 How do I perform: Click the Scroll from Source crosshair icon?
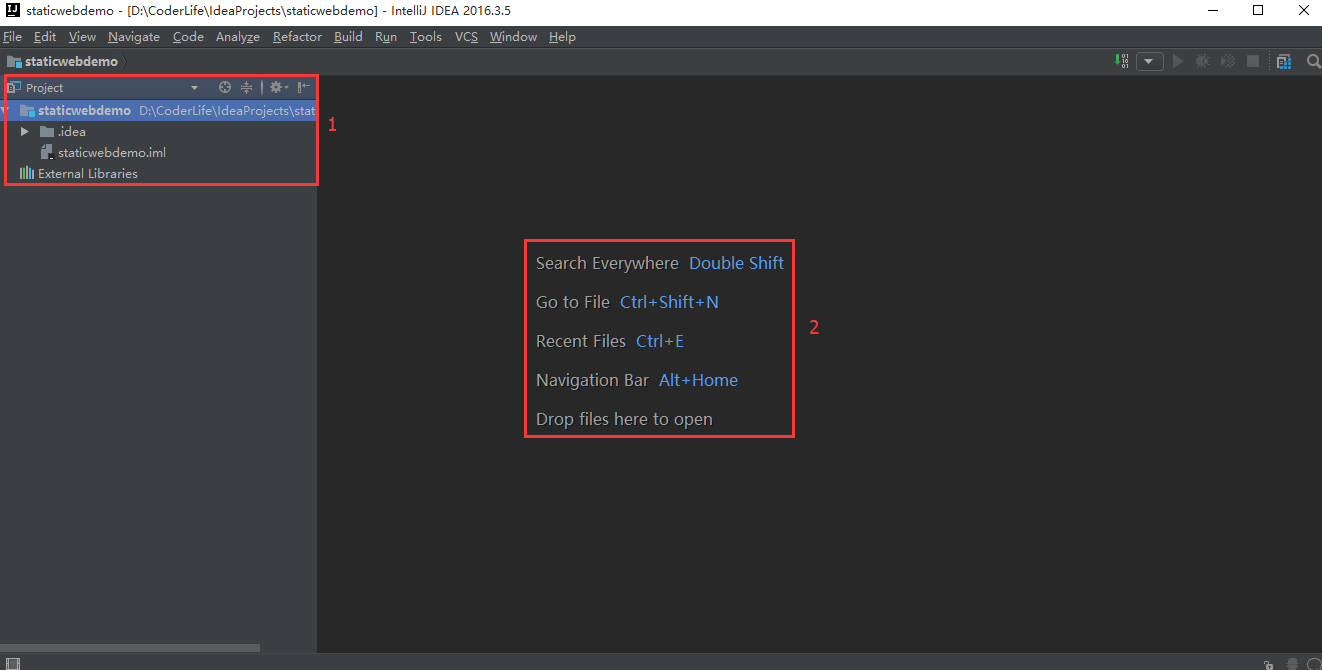pyautogui.click(x=225, y=88)
